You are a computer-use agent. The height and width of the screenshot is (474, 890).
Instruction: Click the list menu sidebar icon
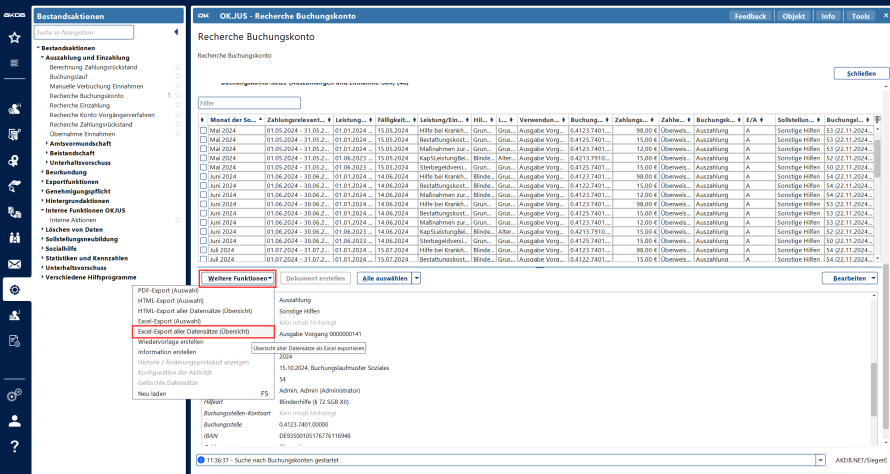pos(15,62)
